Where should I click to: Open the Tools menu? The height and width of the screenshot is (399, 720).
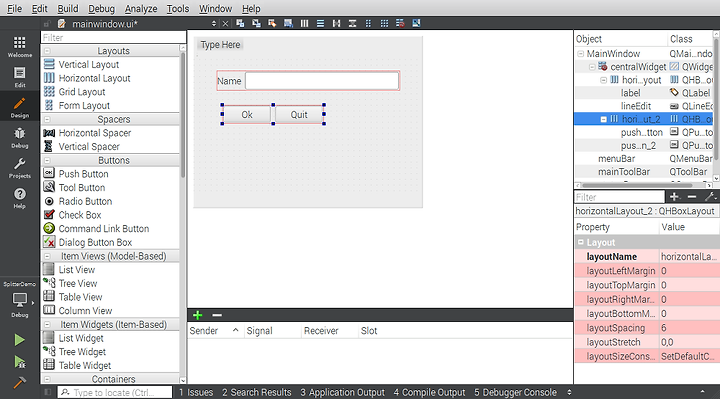[x=178, y=9]
